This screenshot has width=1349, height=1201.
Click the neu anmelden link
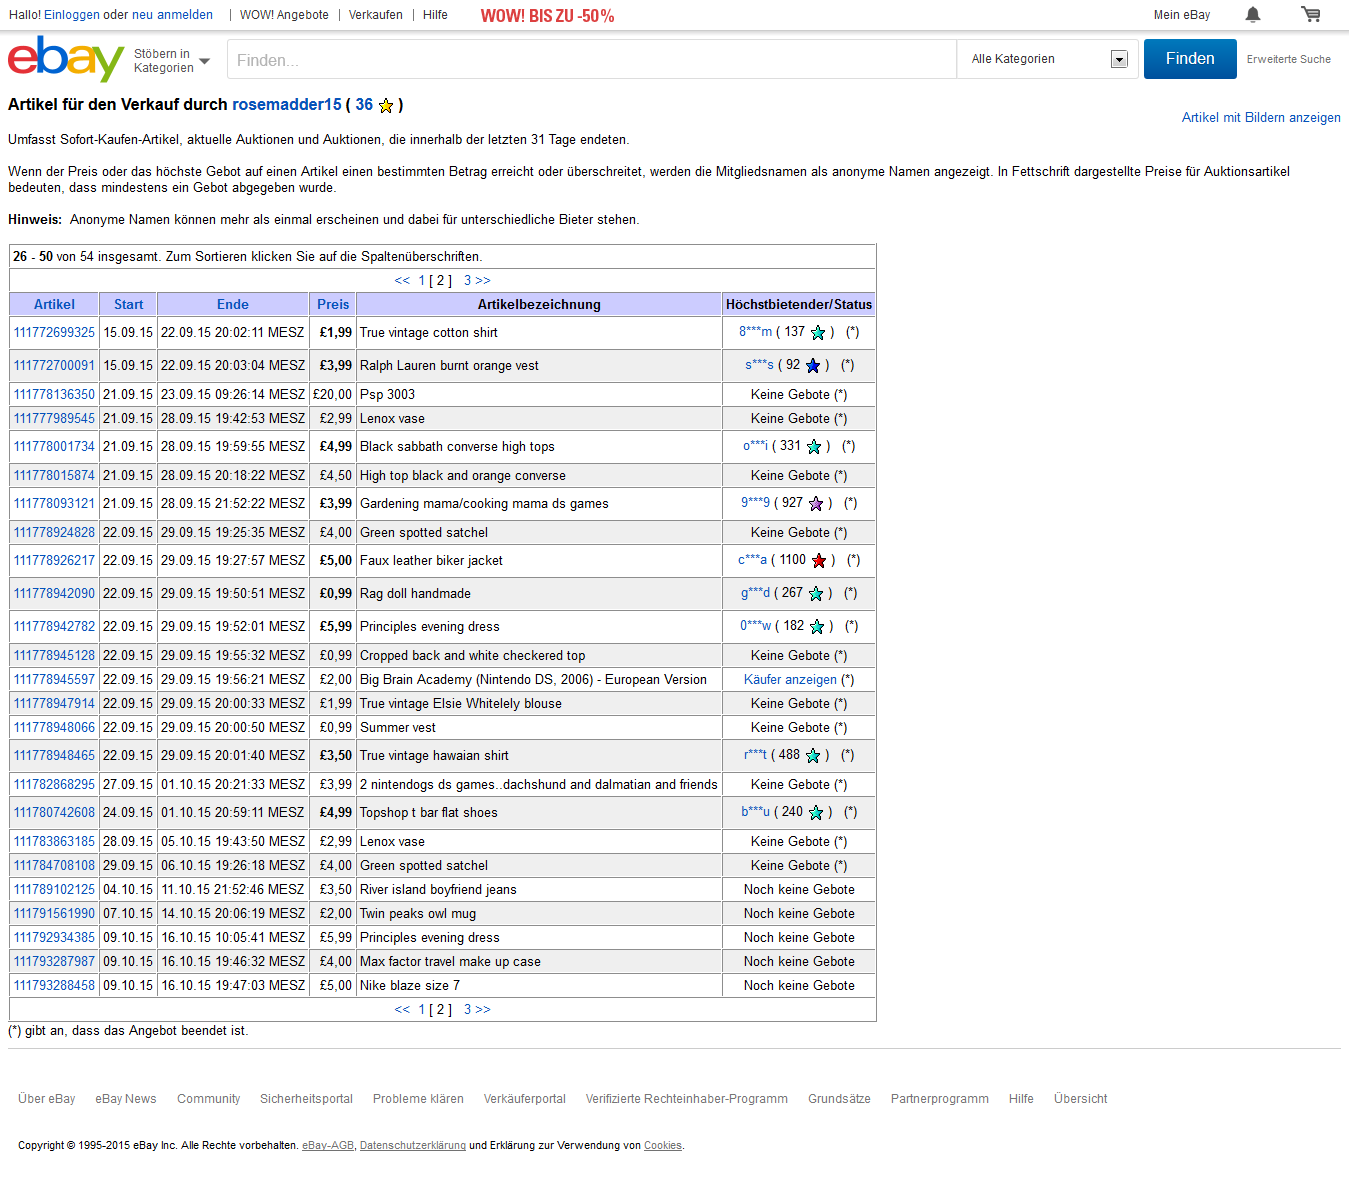point(172,15)
